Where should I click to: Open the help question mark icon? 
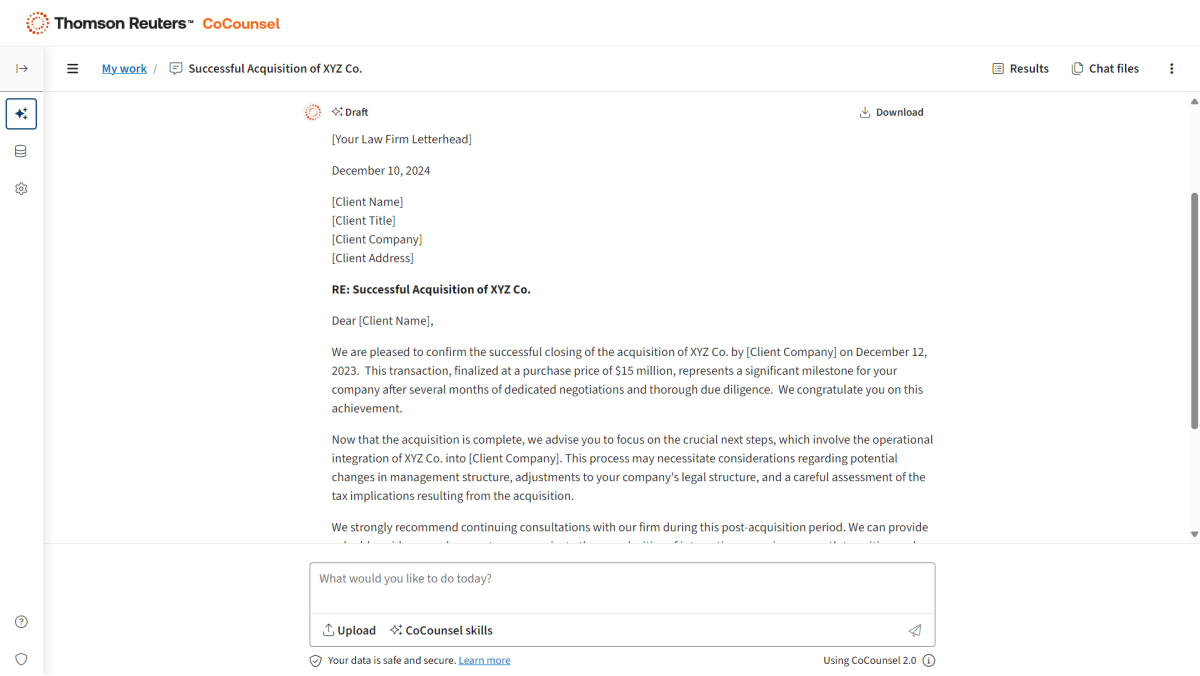[21, 622]
